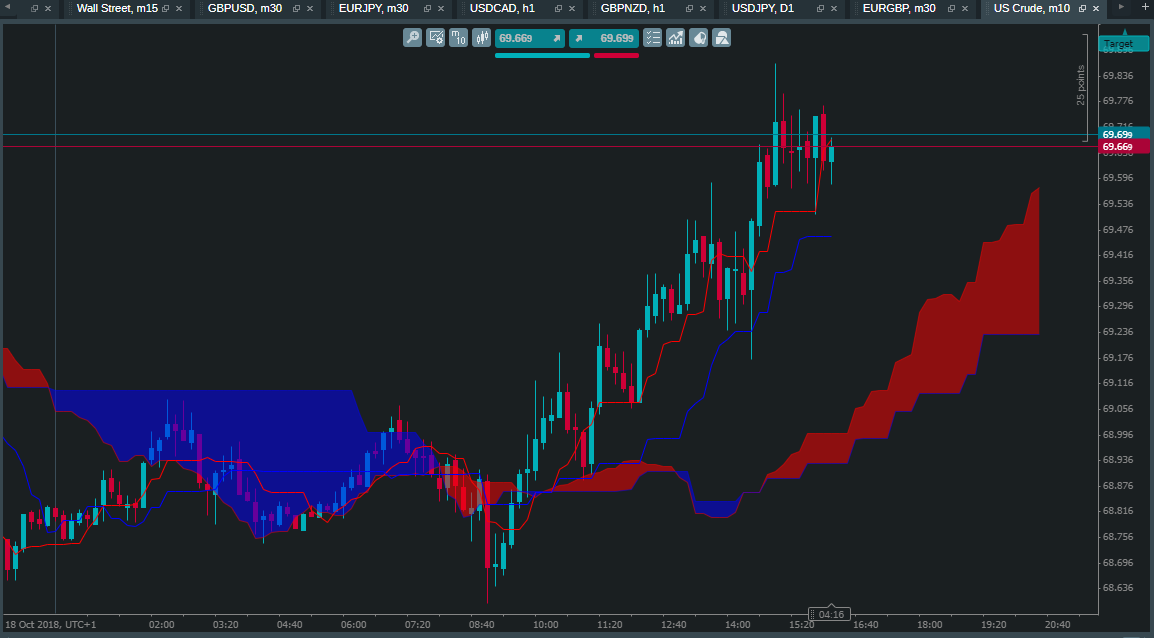The height and width of the screenshot is (638, 1154).
Task: Pop out the US Crude chart via detach icon
Action: [1082, 8]
